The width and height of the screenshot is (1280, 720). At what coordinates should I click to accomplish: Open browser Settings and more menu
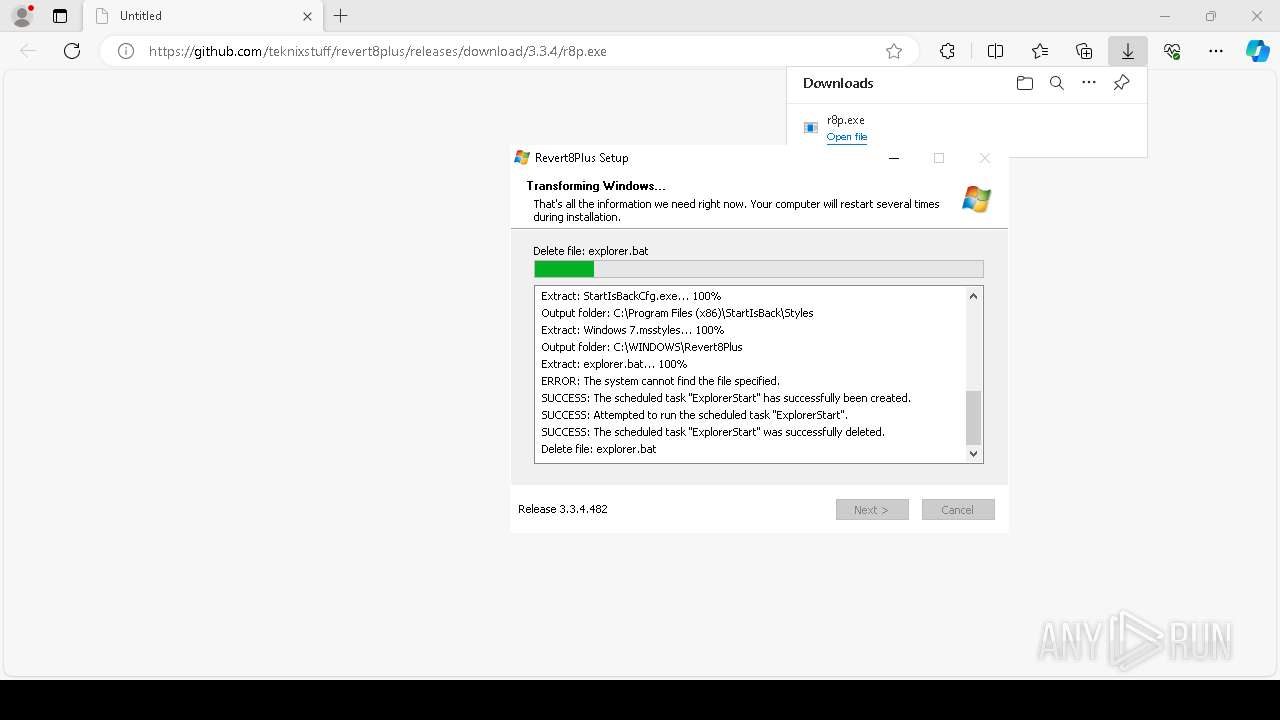(1216, 51)
